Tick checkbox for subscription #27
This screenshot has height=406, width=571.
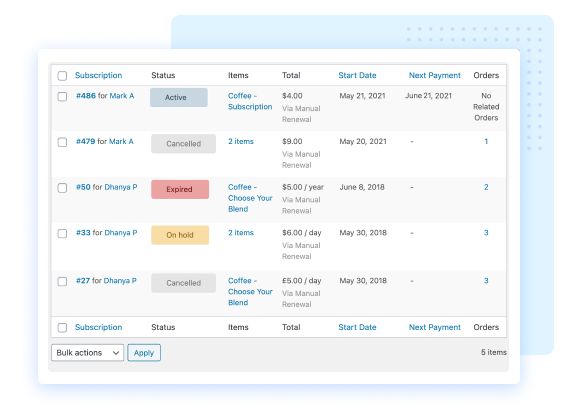pos(62,281)
